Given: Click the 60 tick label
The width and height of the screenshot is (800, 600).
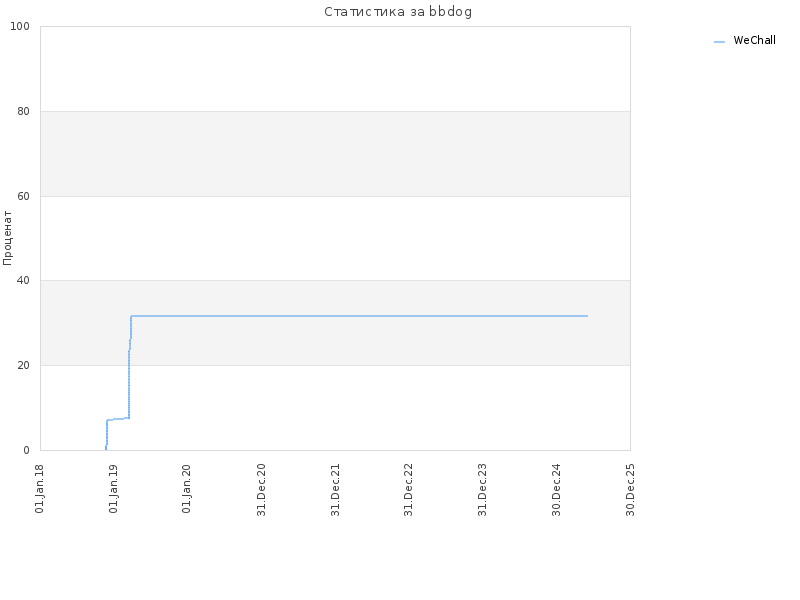Looking at the screenshot, I should coord(23,196).
